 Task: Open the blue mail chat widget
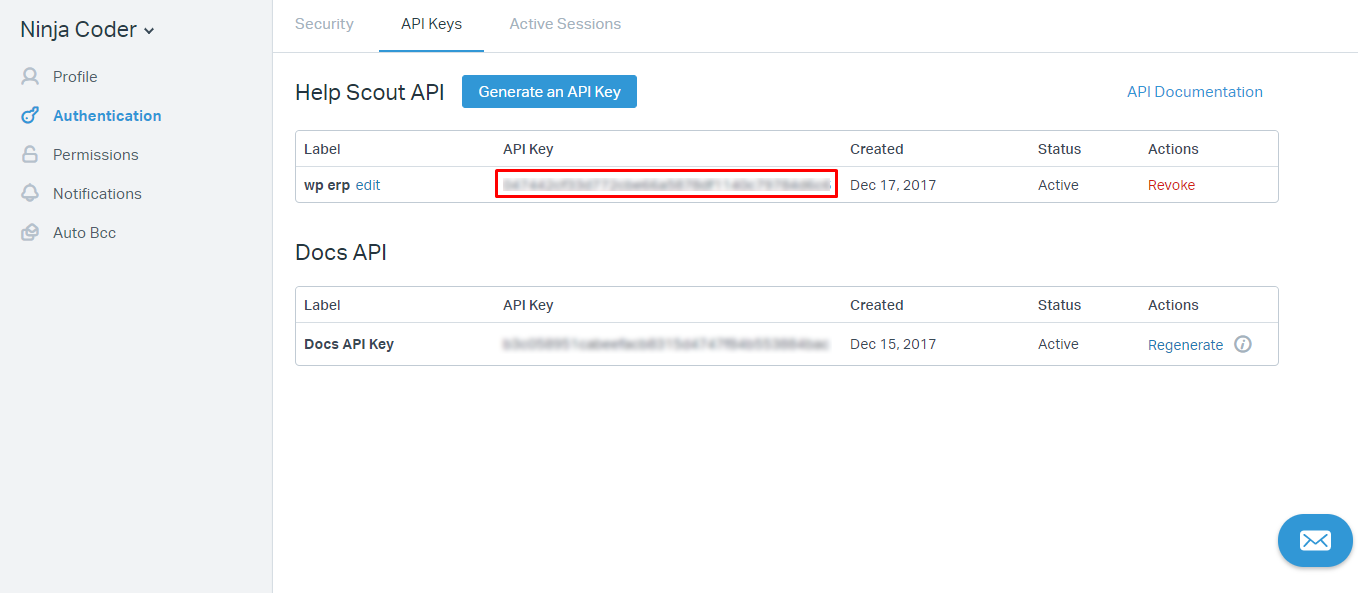click(x=1315, y=541)
